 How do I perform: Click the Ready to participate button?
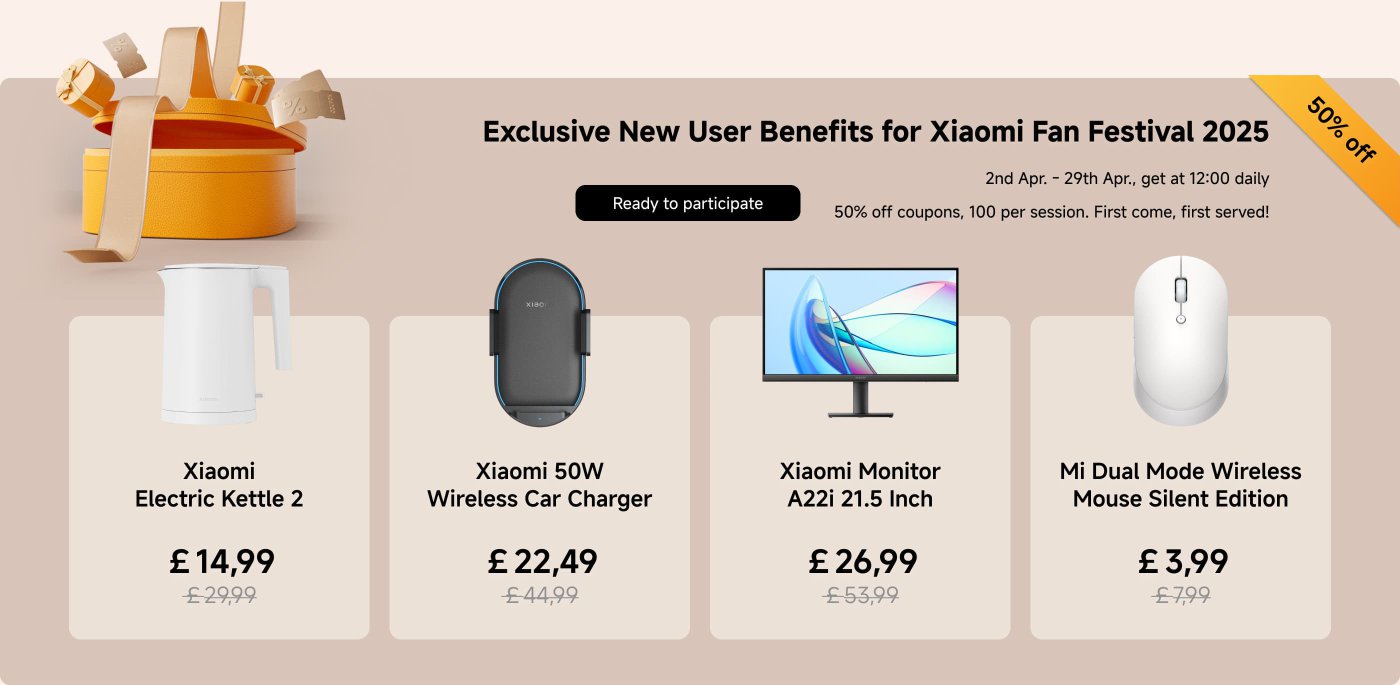click(688, 203)
